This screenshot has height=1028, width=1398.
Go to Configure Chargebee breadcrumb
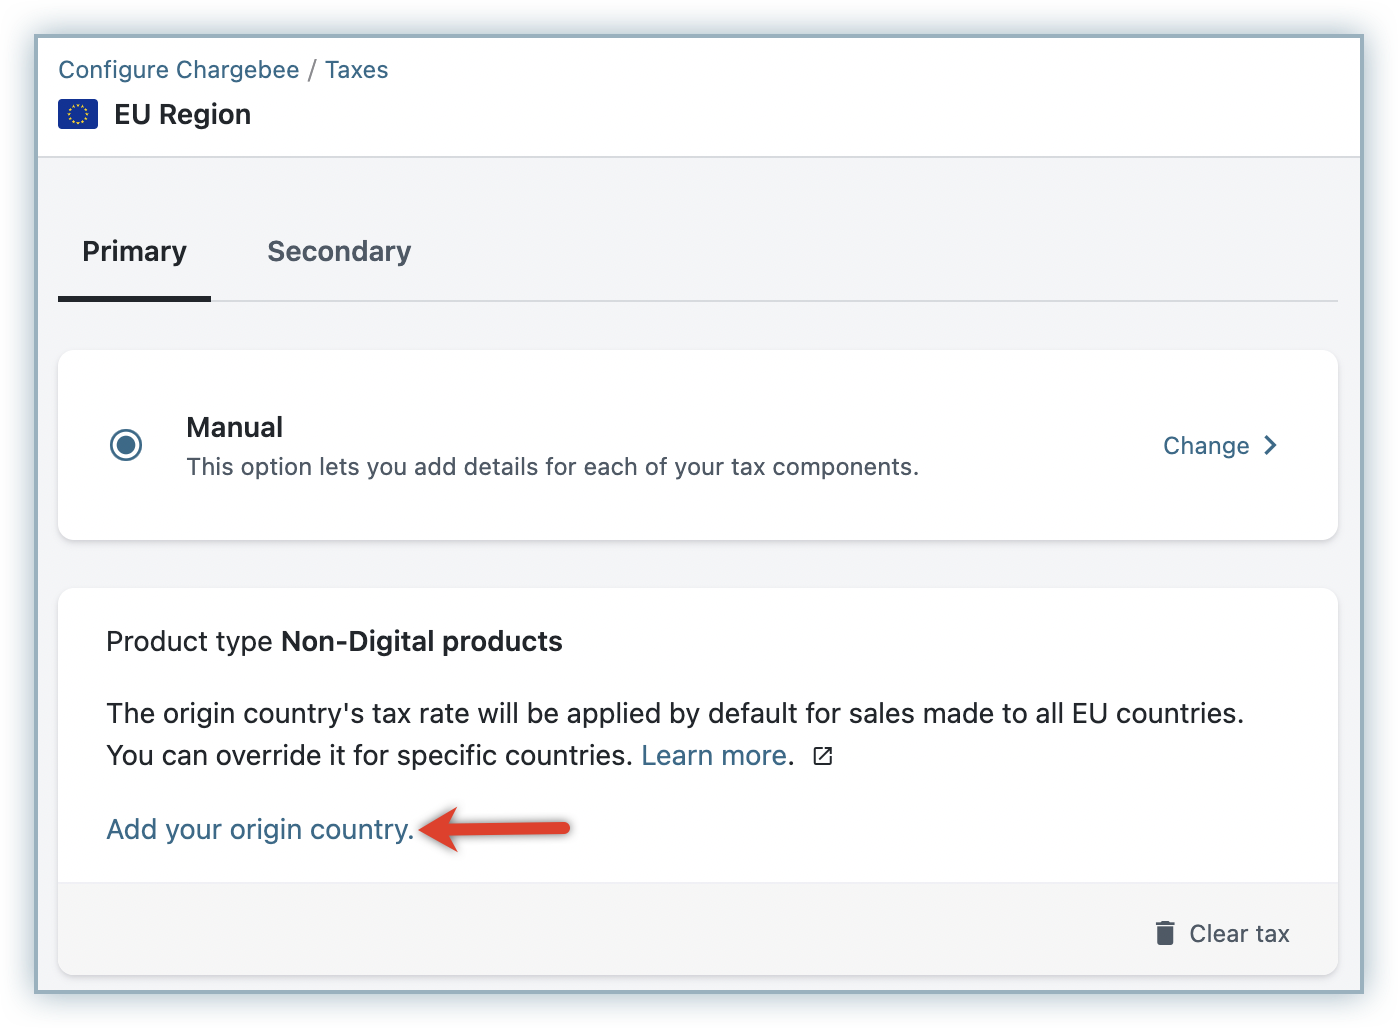179,70
